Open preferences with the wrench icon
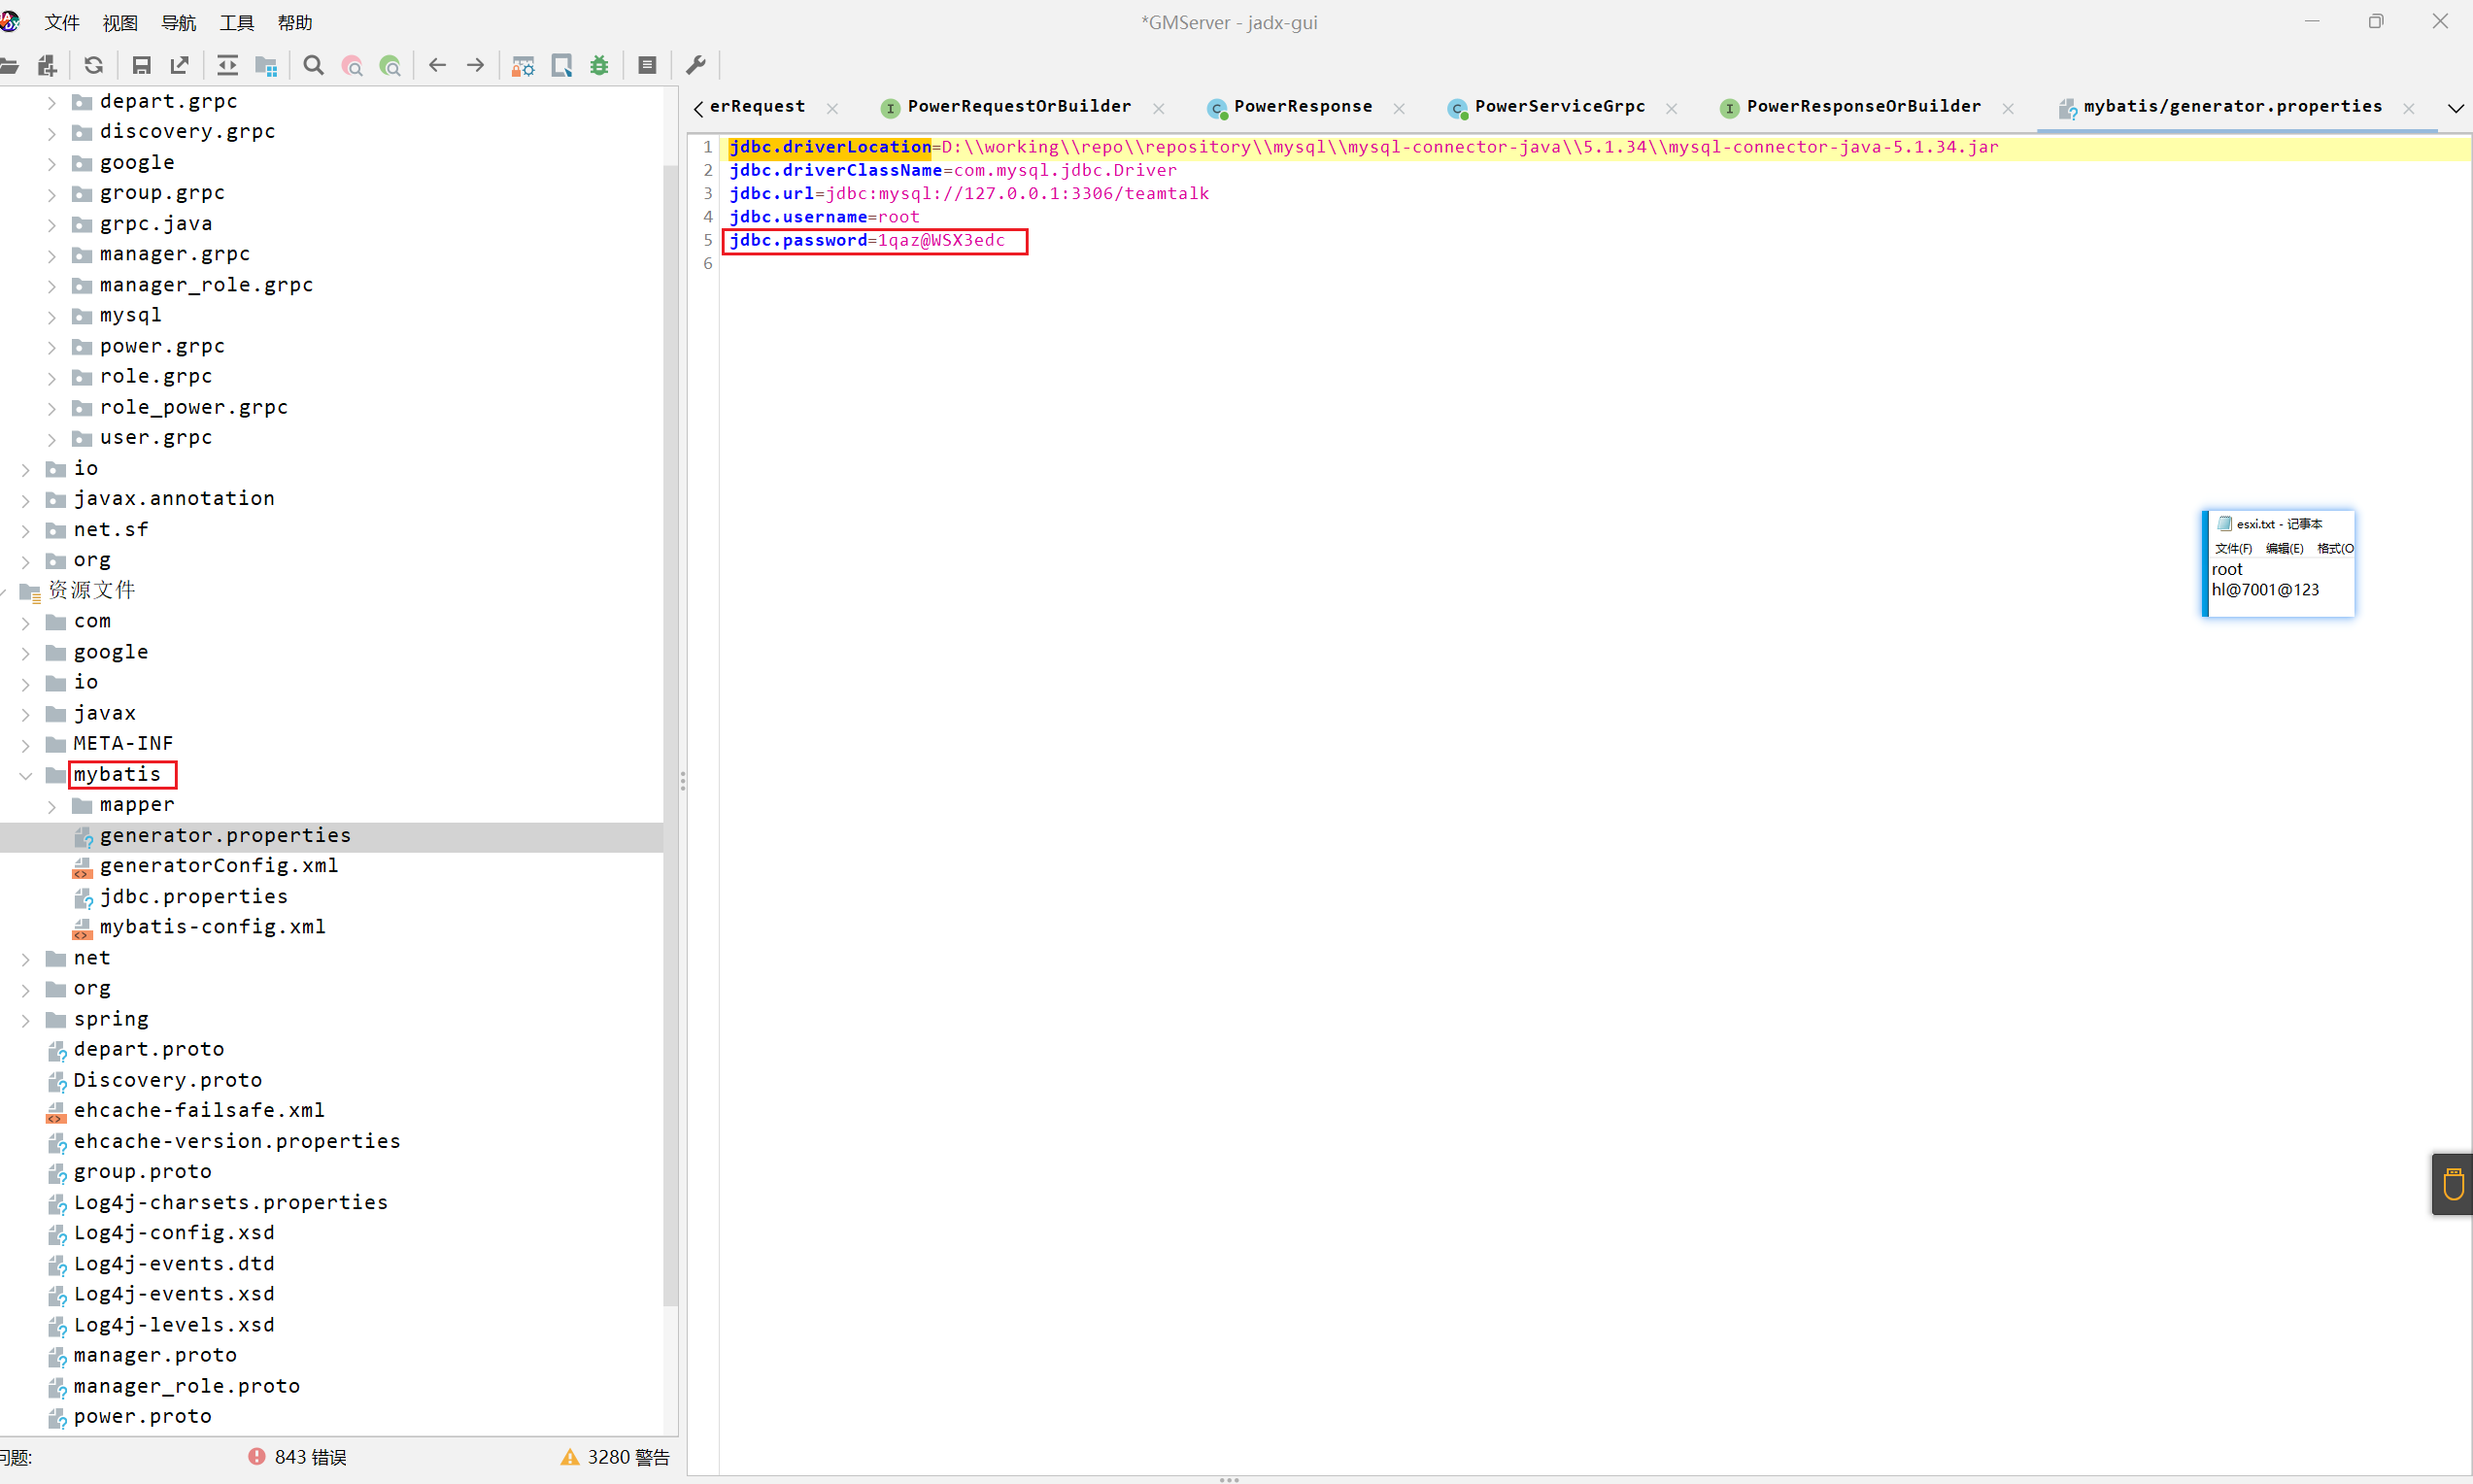This screenshot has height=1484, width=2473. (696, 66)
